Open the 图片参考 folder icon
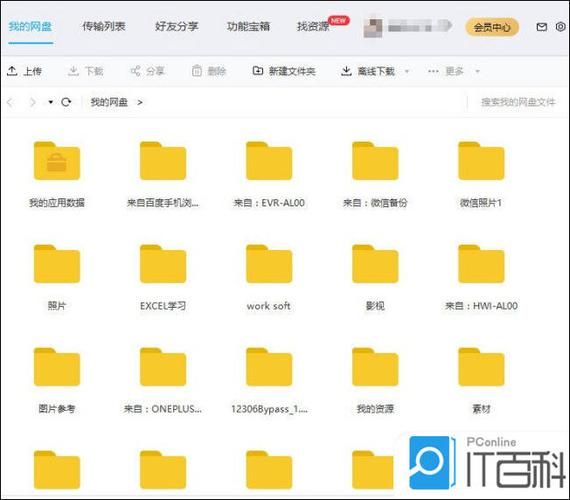570x500 pixels. tap(57, 367)
